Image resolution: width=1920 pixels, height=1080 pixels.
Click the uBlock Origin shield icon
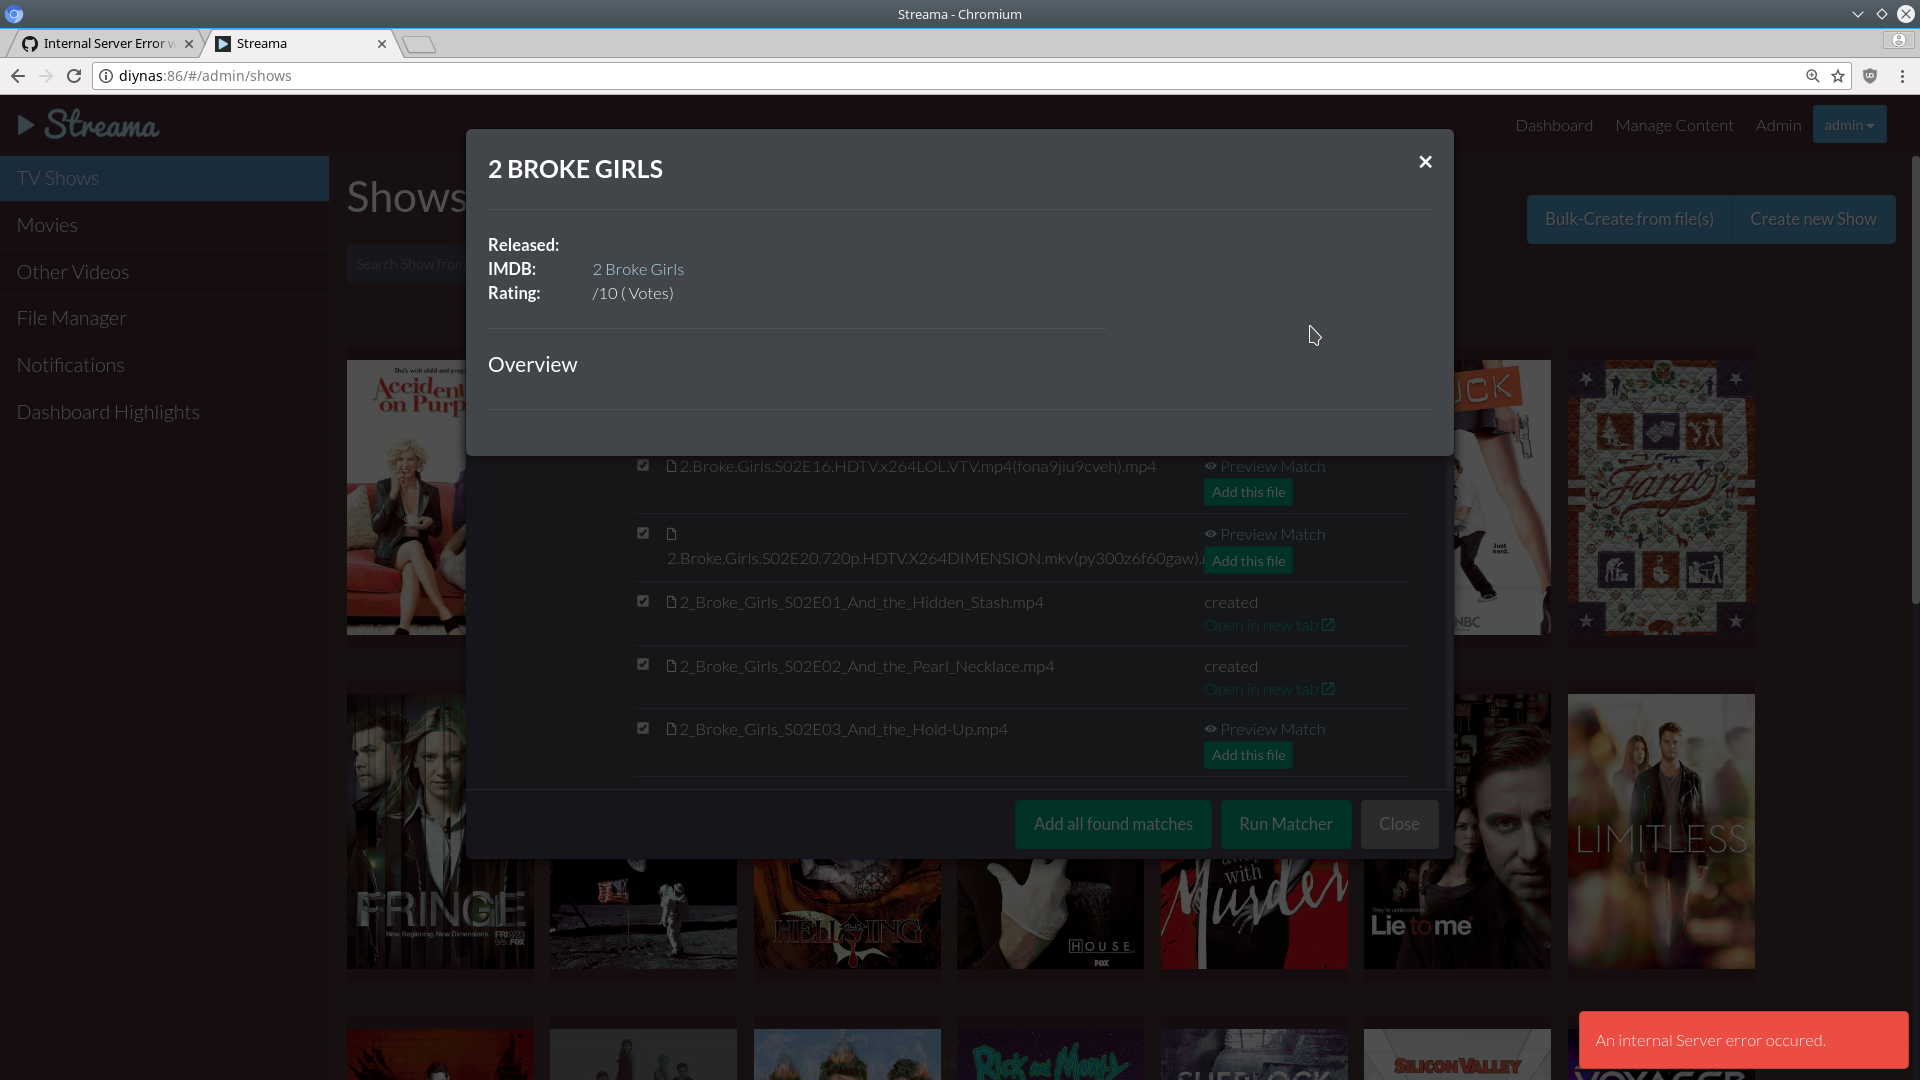[x=1871, y=75]
